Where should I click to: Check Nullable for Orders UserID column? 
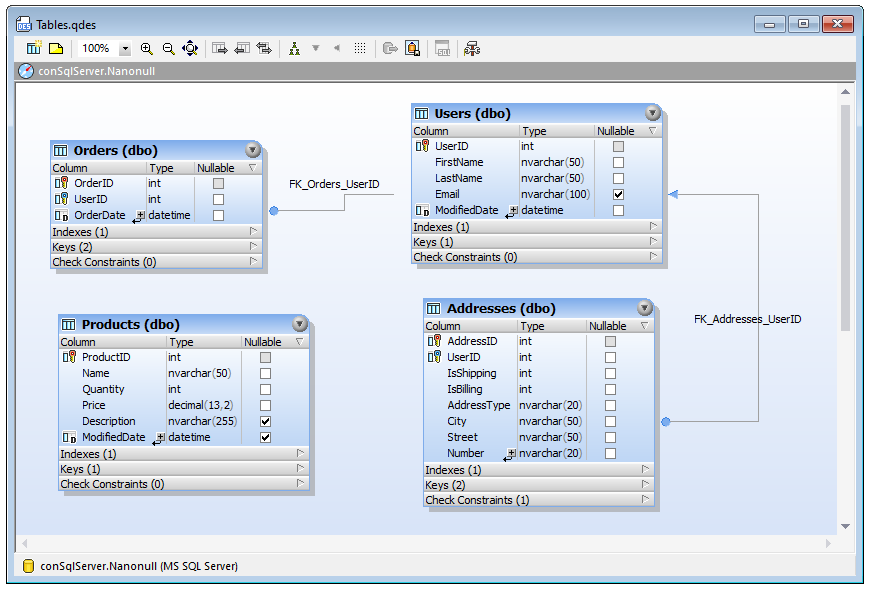[218, 199]
